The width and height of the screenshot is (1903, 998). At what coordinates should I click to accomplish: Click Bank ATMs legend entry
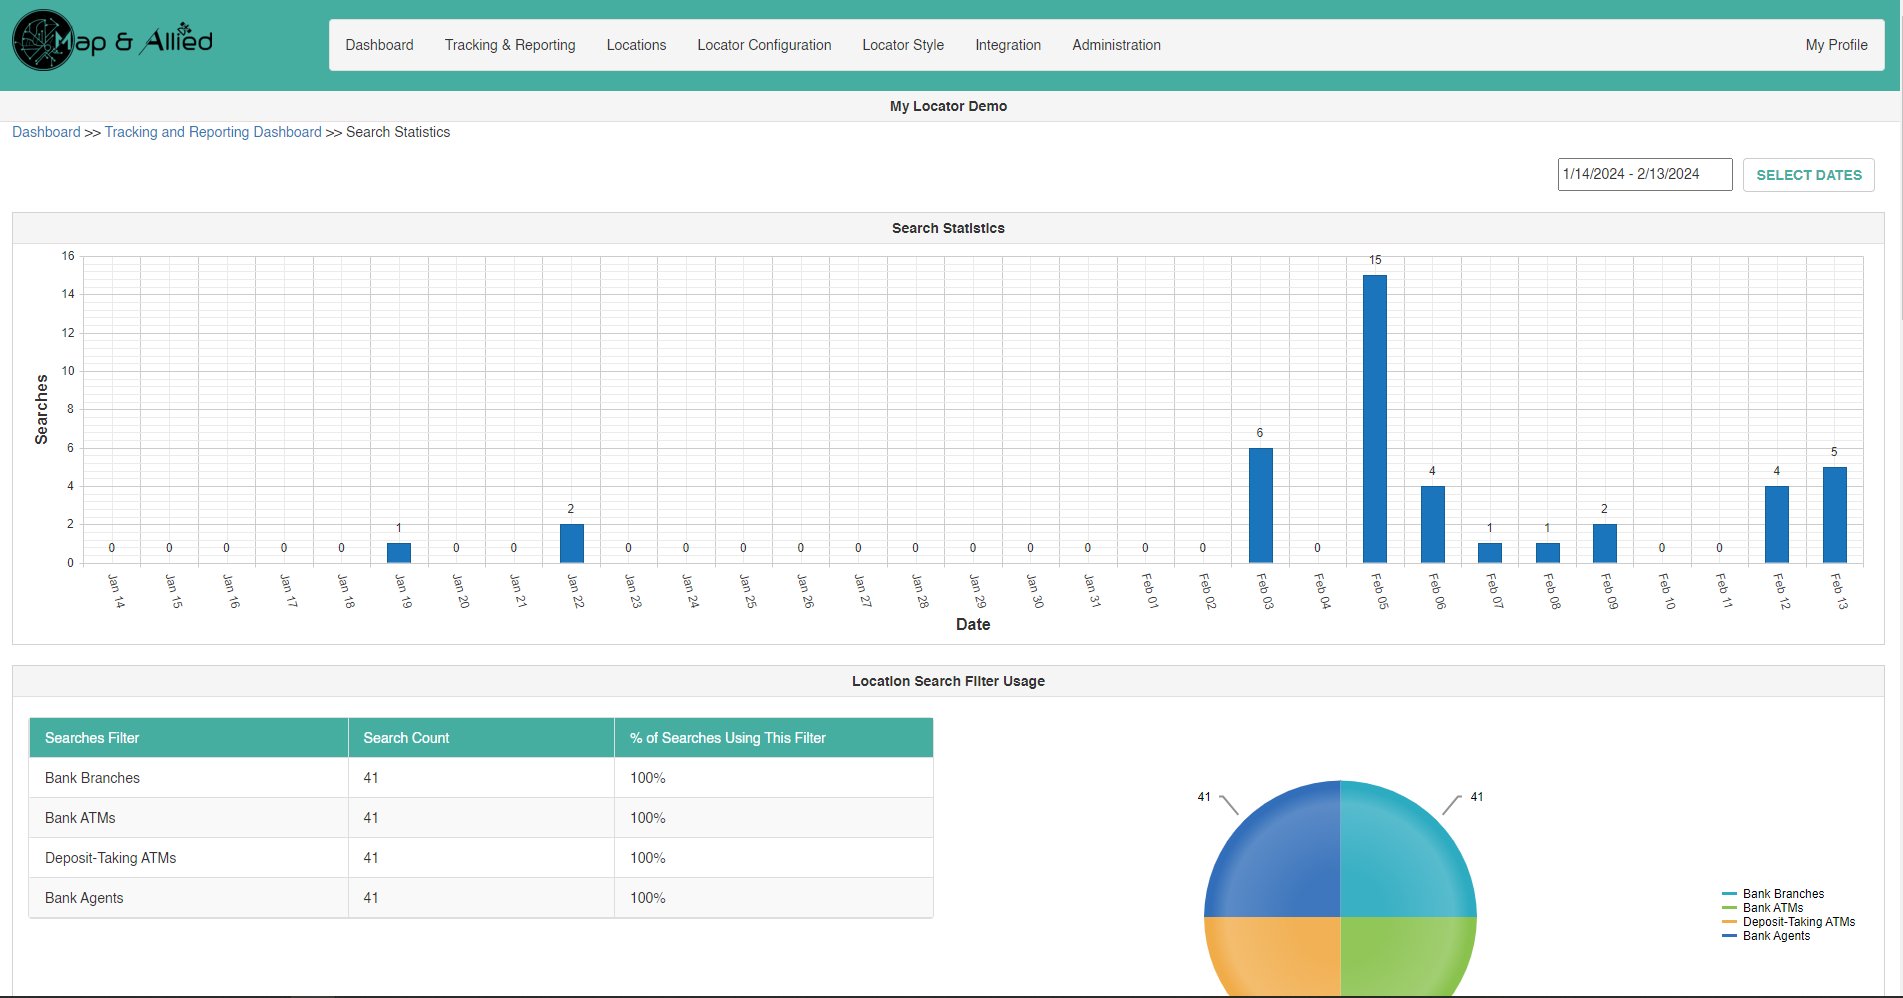click(1763, 908)
